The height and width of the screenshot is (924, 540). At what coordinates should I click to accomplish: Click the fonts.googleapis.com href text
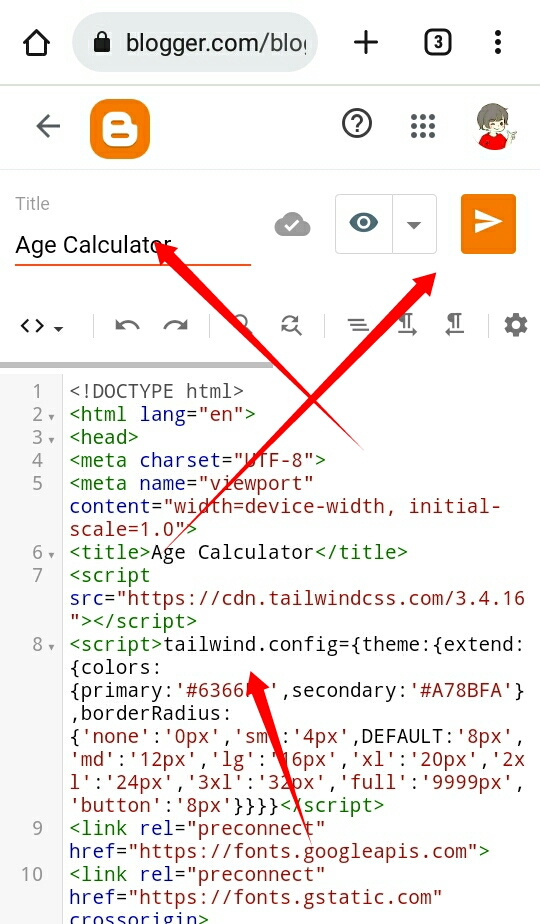click(302, 852)
